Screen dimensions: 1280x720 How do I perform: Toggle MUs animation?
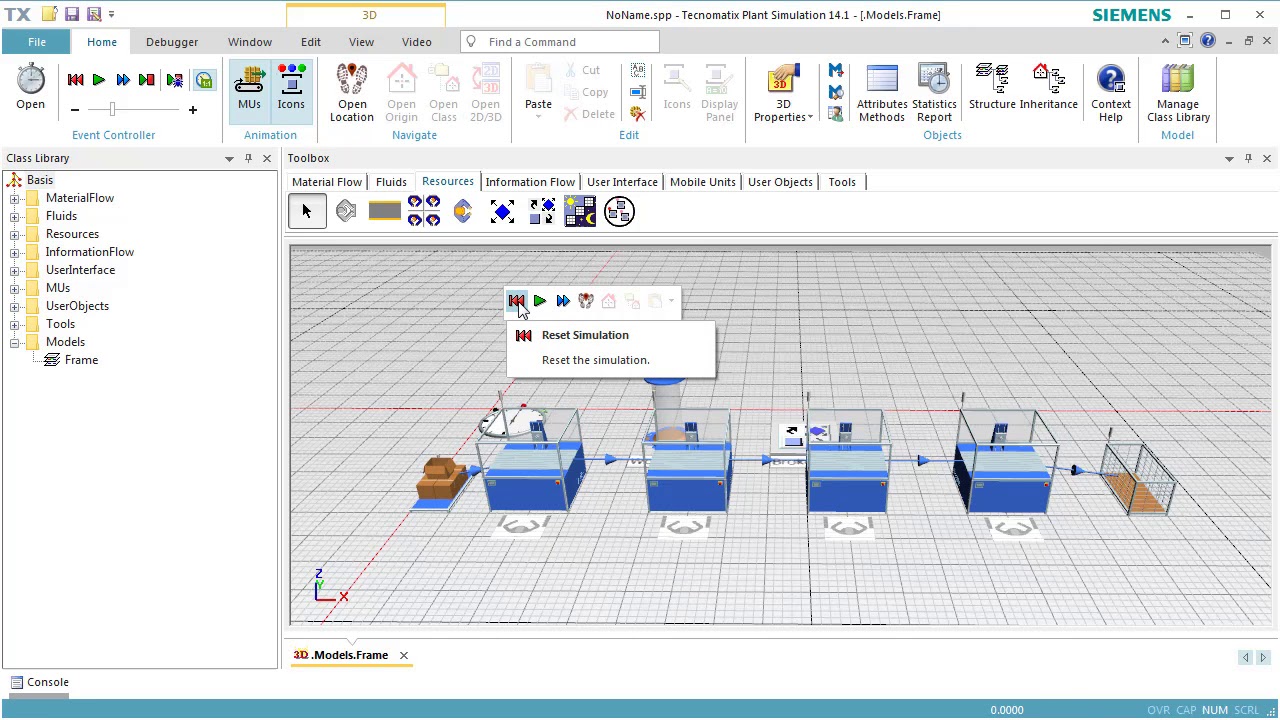click(249, 88)
